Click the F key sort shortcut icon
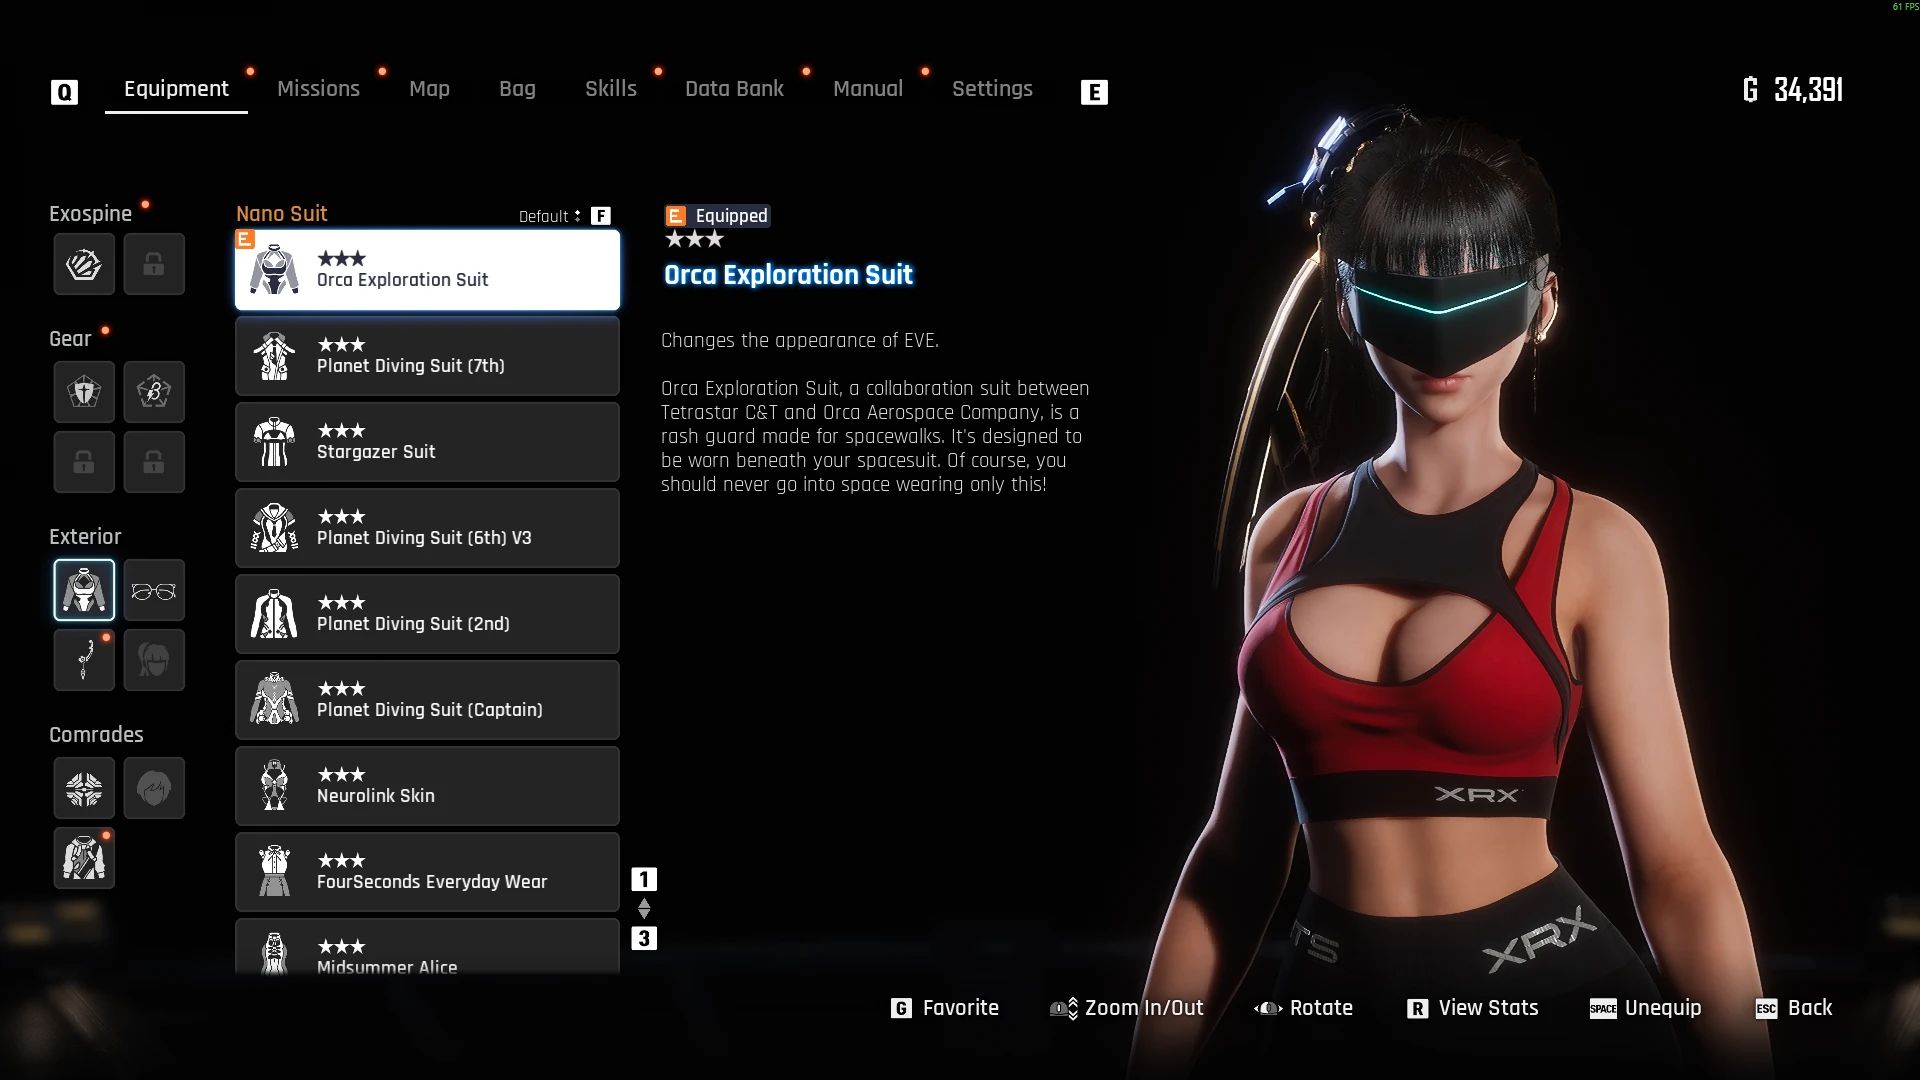This screenshot has height=1080, width=1920. (600, 216)
